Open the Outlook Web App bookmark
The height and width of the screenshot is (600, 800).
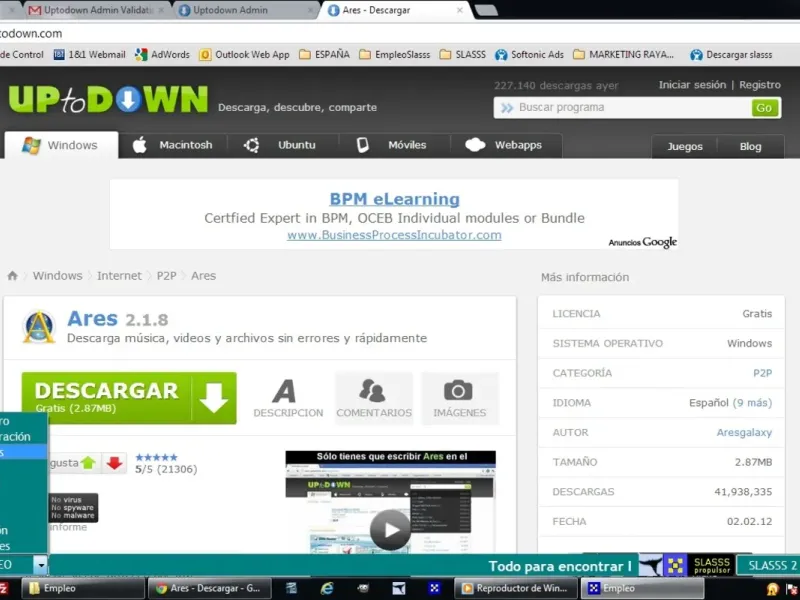(x=244, y=55)
